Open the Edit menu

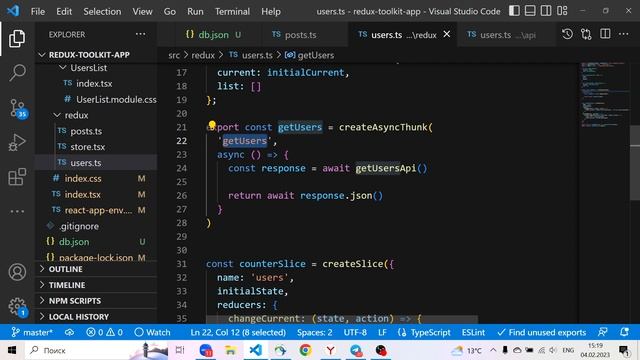click(64, 11)
